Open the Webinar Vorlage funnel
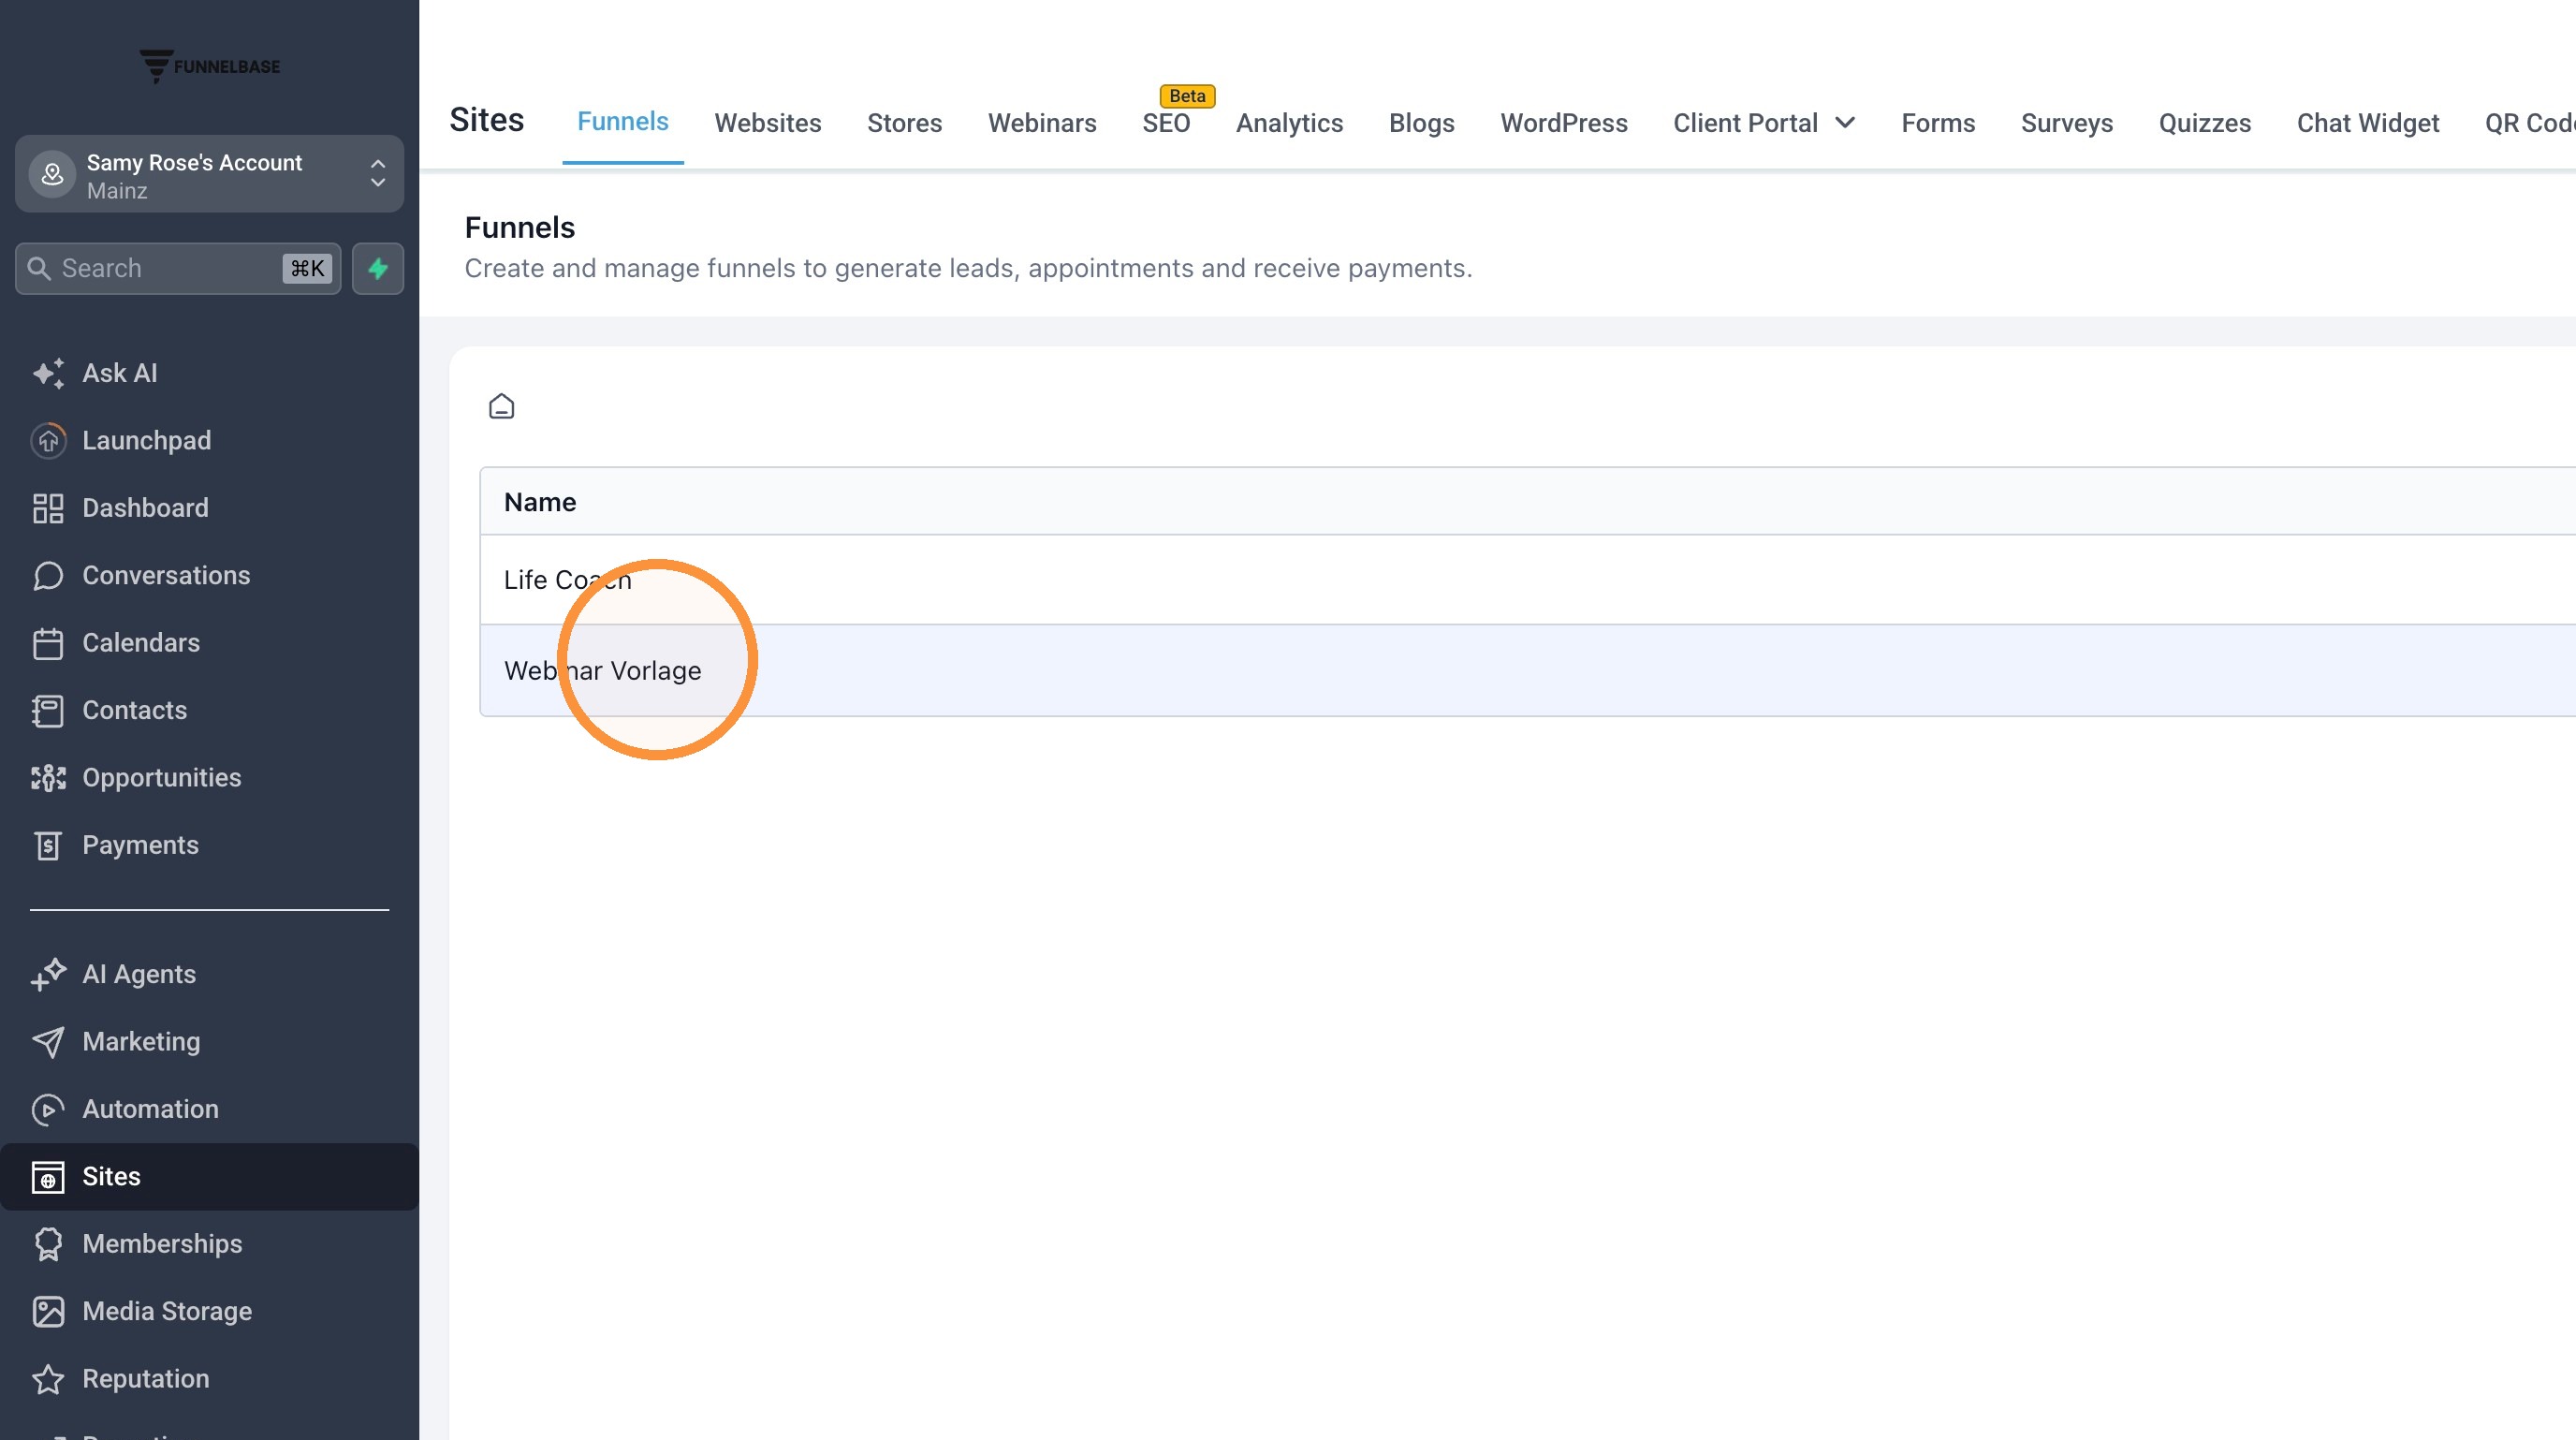Screen dimensions: 2576x1440 click(602, 671)
